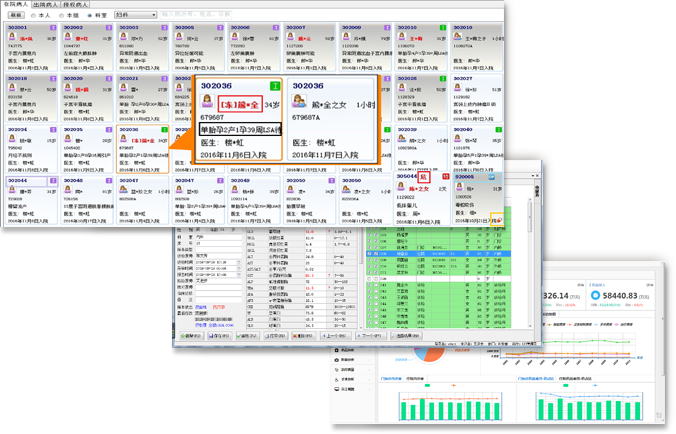Click the diagnosis text on enlarged 302036 card

click(238, 130)
